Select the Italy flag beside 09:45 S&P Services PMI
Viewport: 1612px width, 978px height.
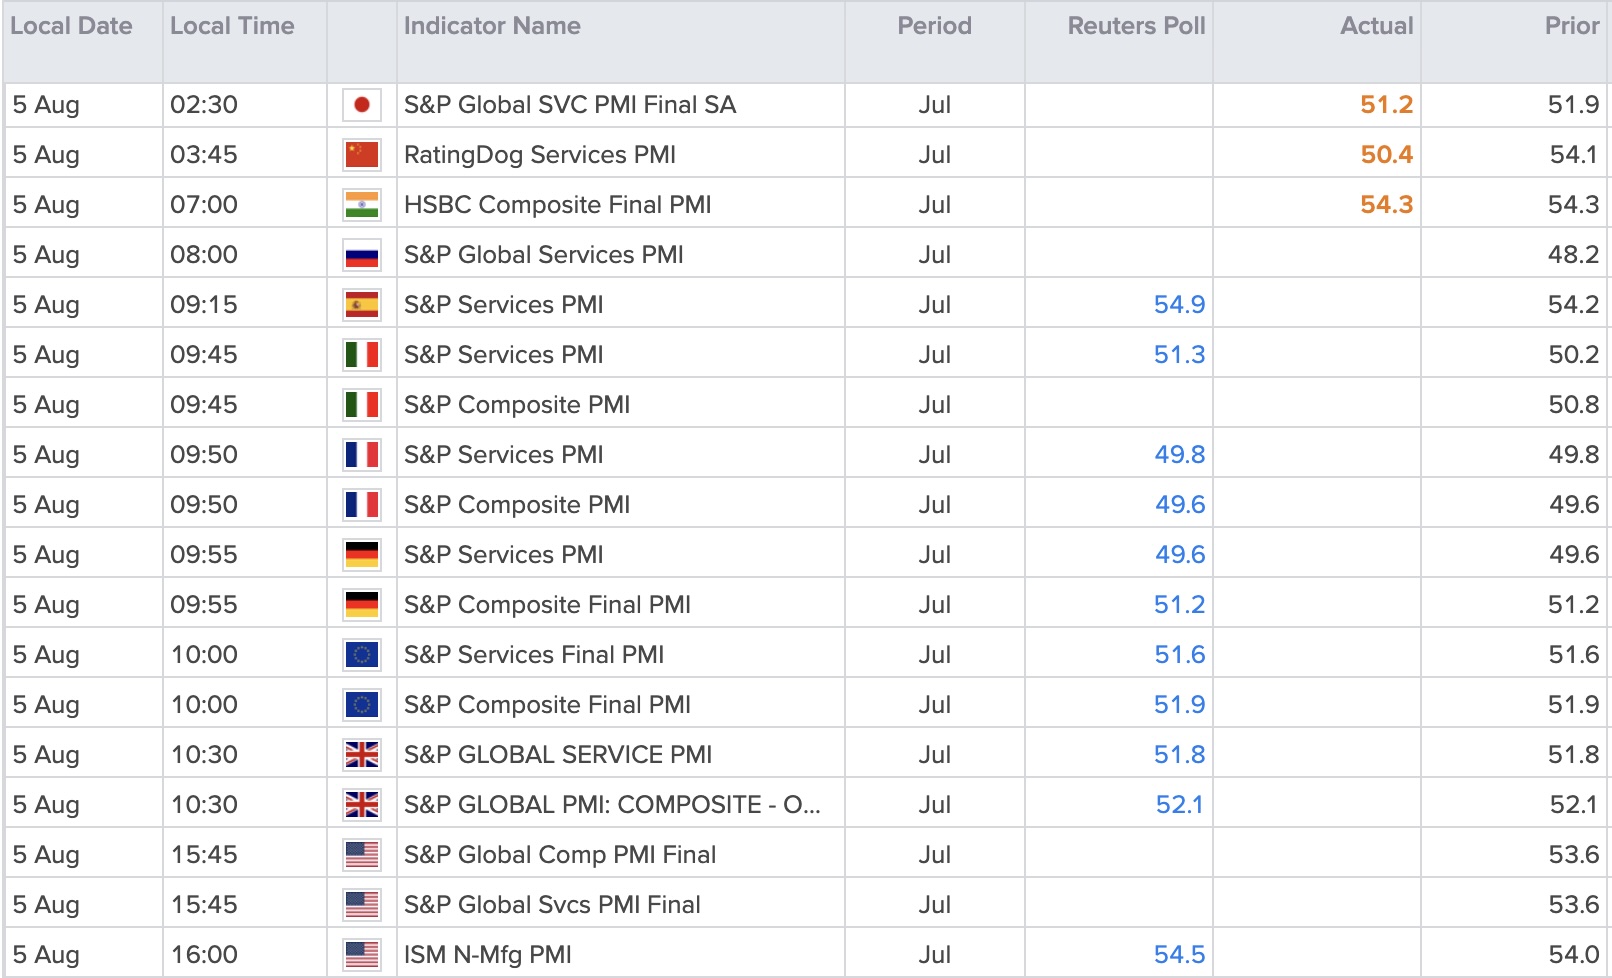[361, 355]
